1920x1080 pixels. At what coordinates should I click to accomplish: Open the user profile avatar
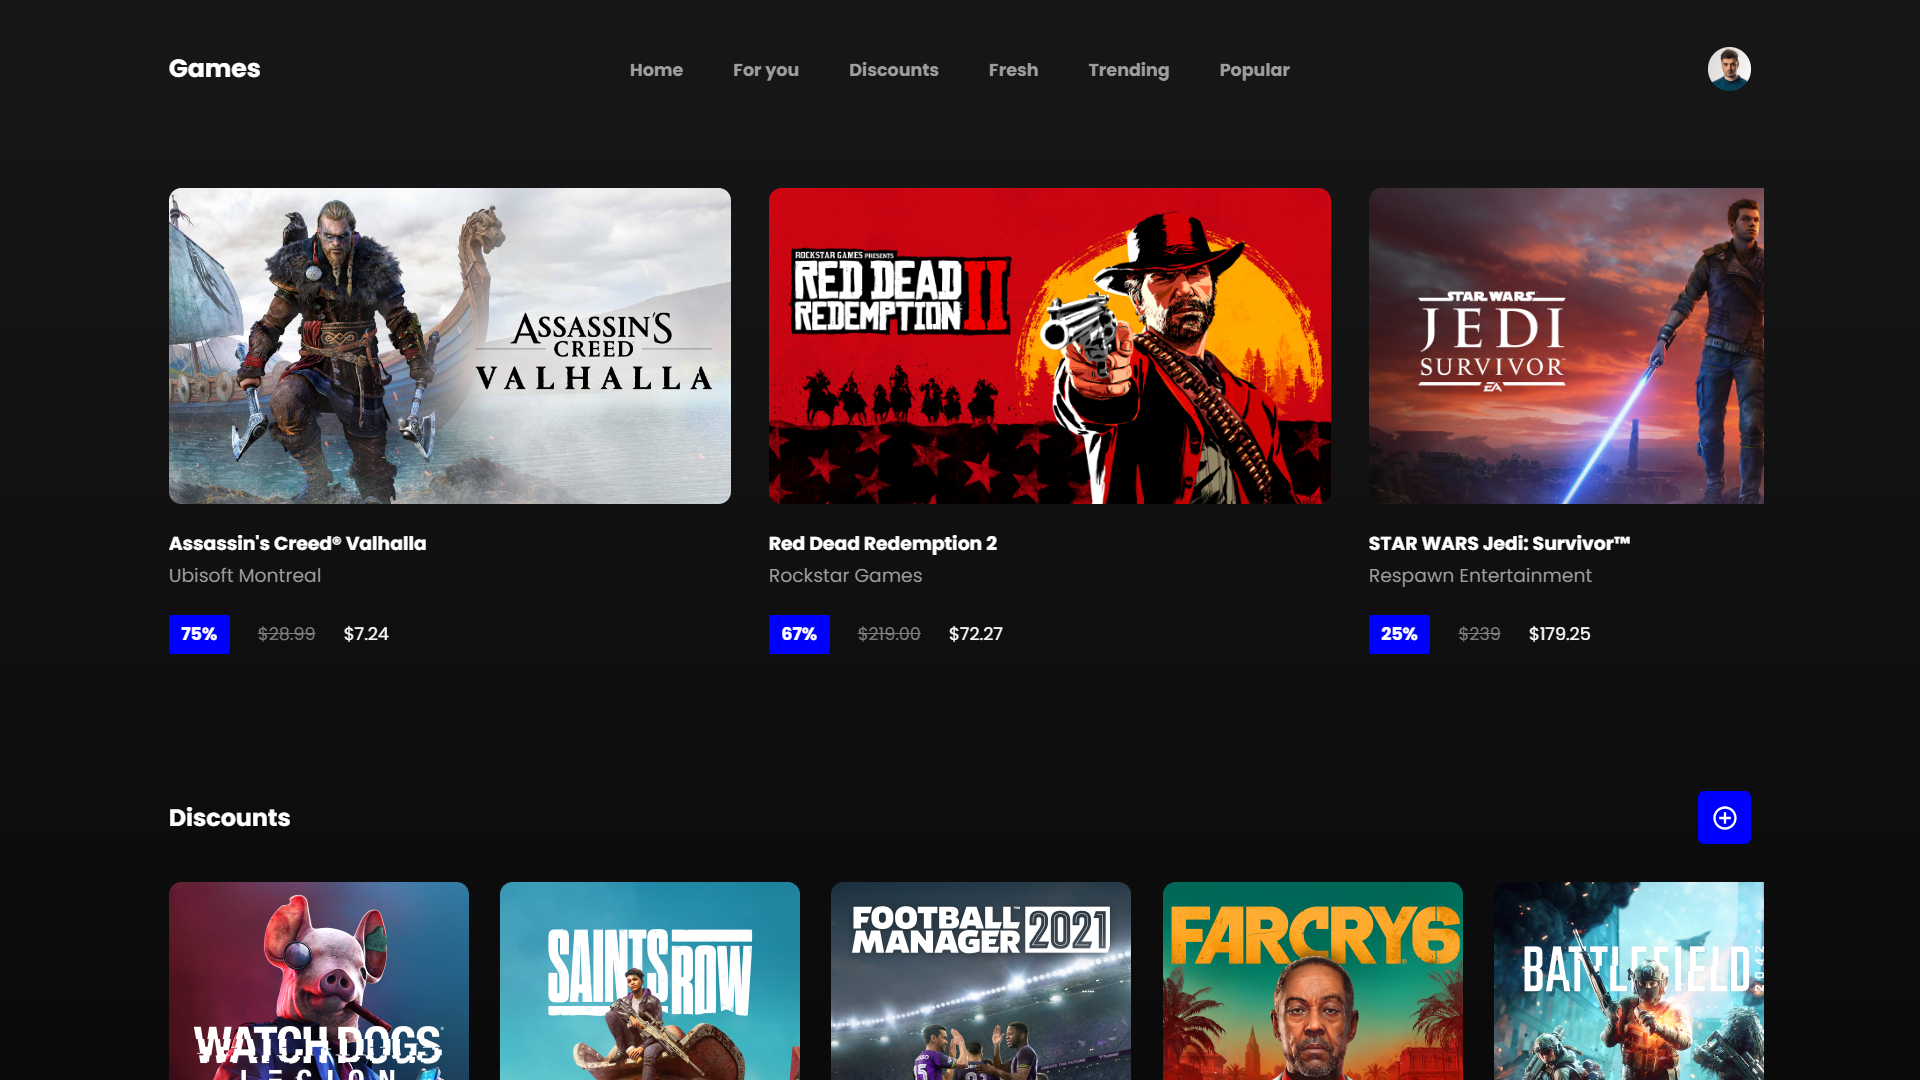(1729, 69)
